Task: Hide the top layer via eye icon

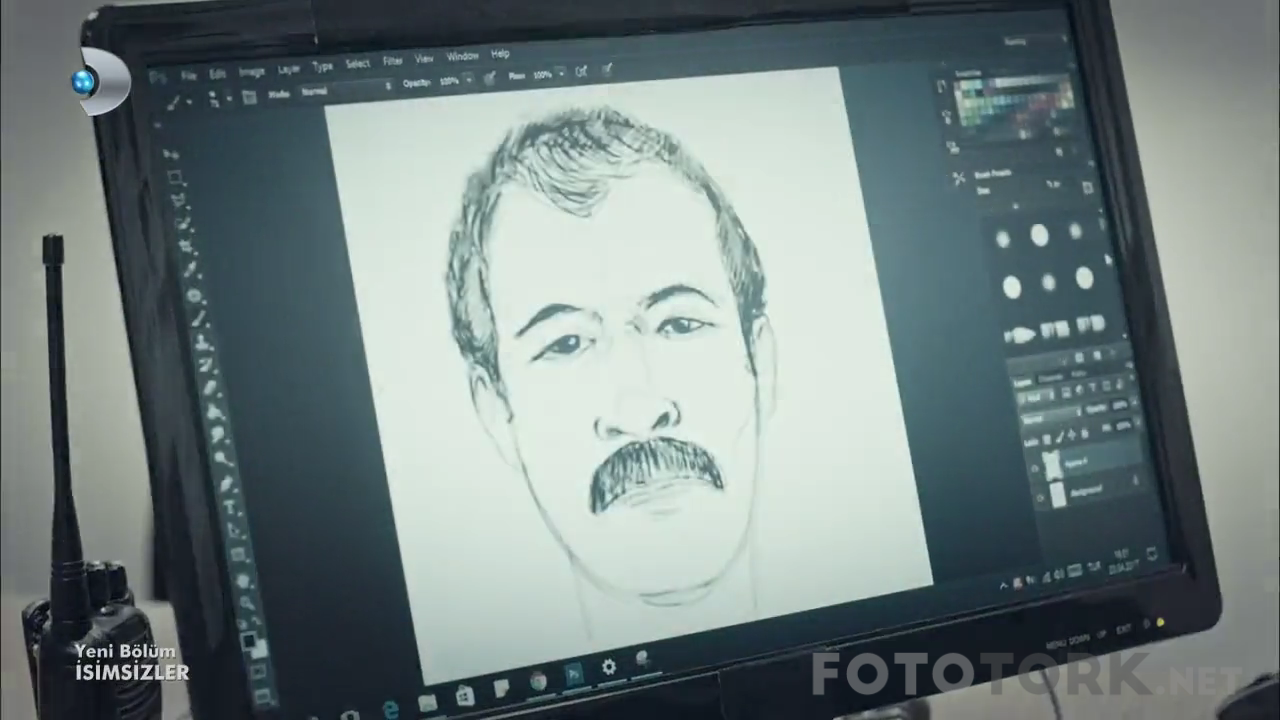Action: click(x=1034, y=468)
